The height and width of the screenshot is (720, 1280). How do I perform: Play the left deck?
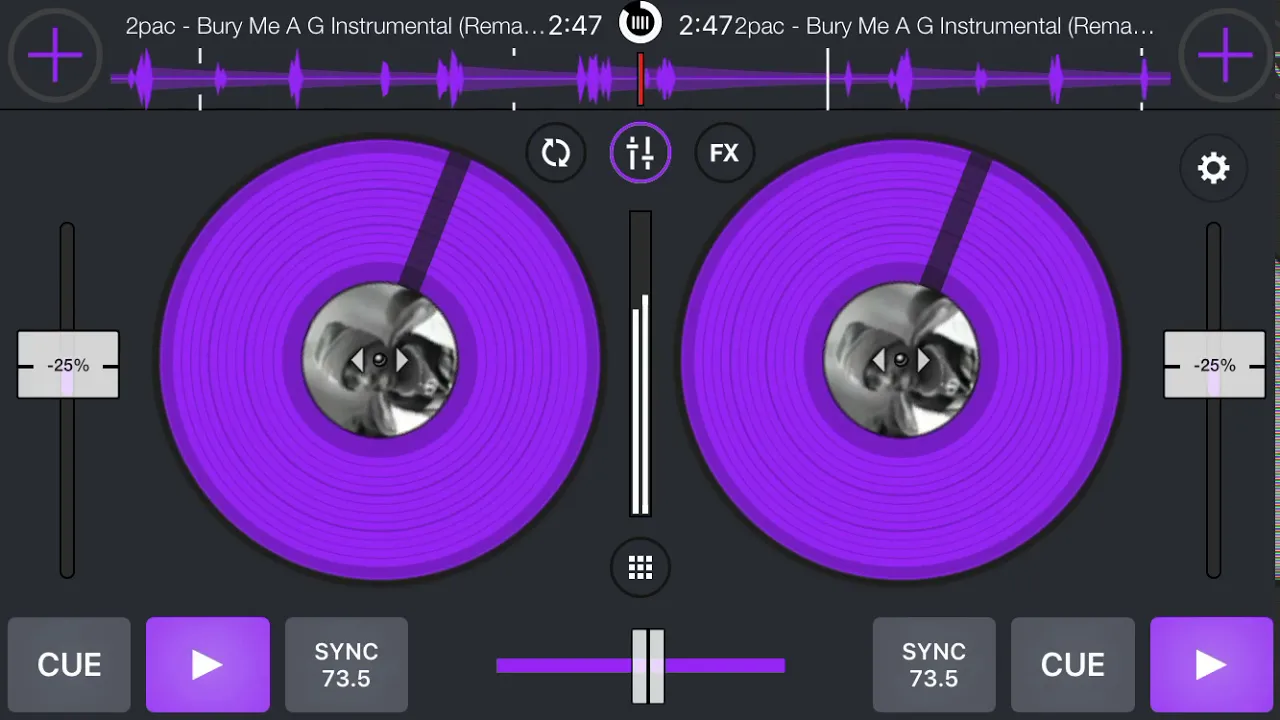[x=208, y=664]
